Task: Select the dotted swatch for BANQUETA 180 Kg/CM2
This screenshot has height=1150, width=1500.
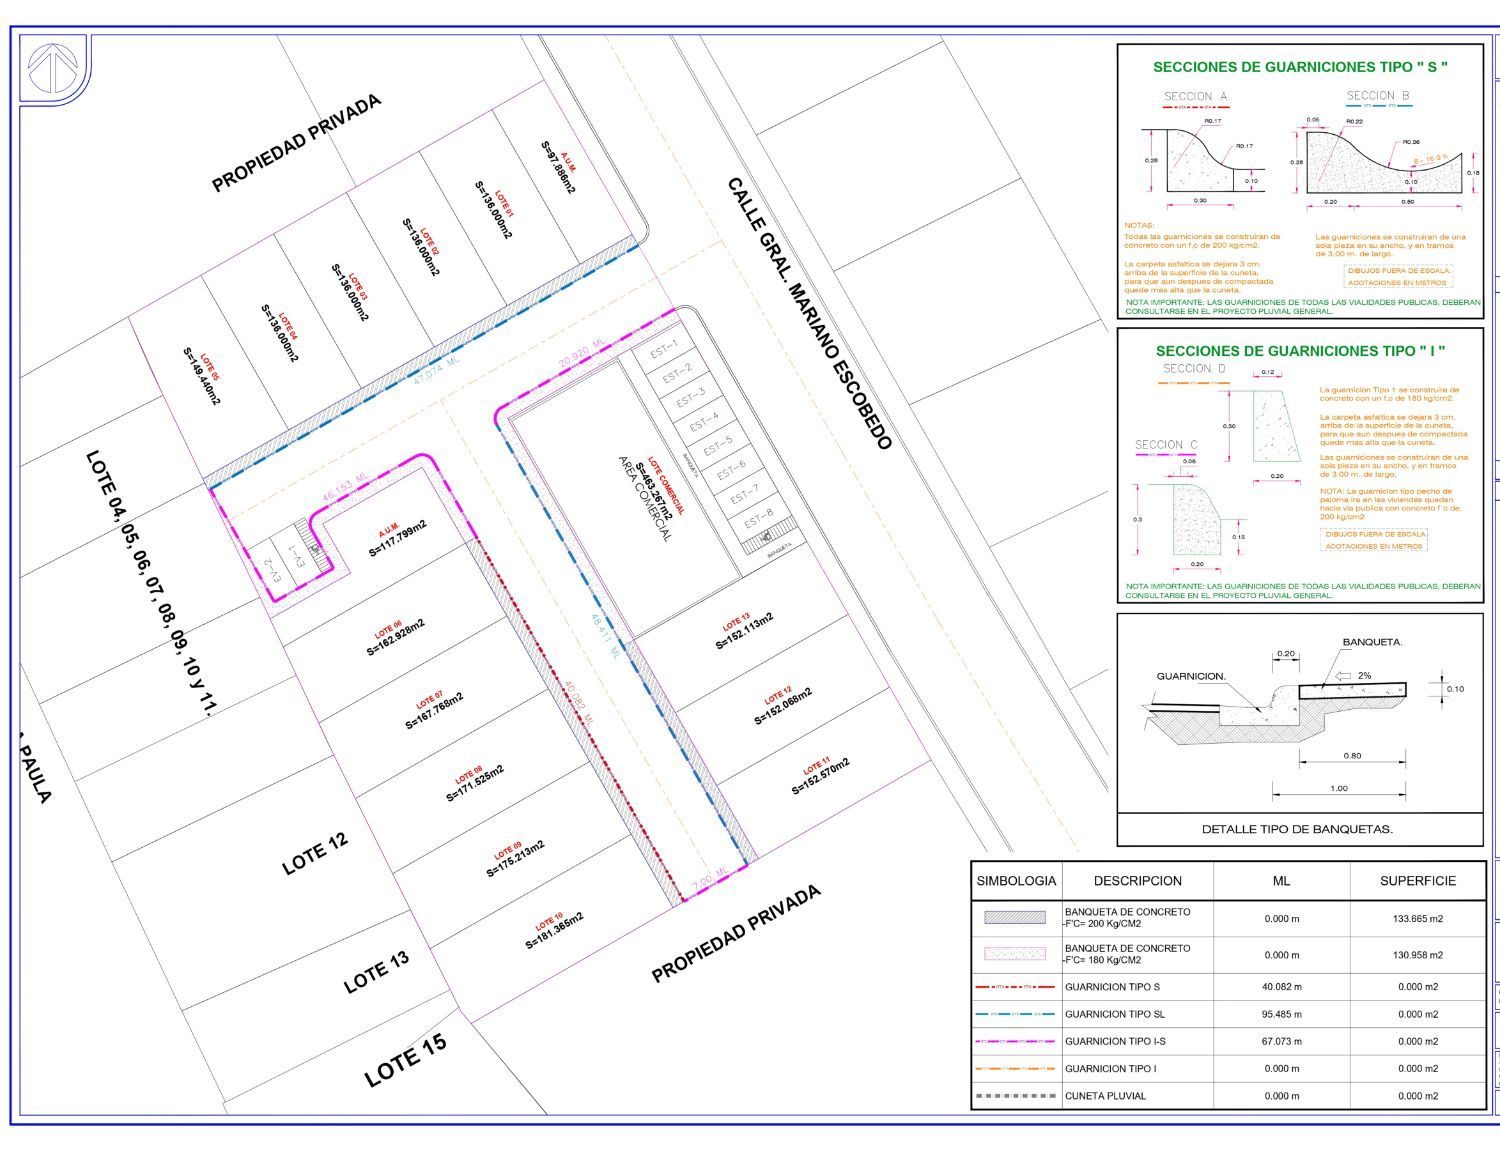Action: 1015,954
